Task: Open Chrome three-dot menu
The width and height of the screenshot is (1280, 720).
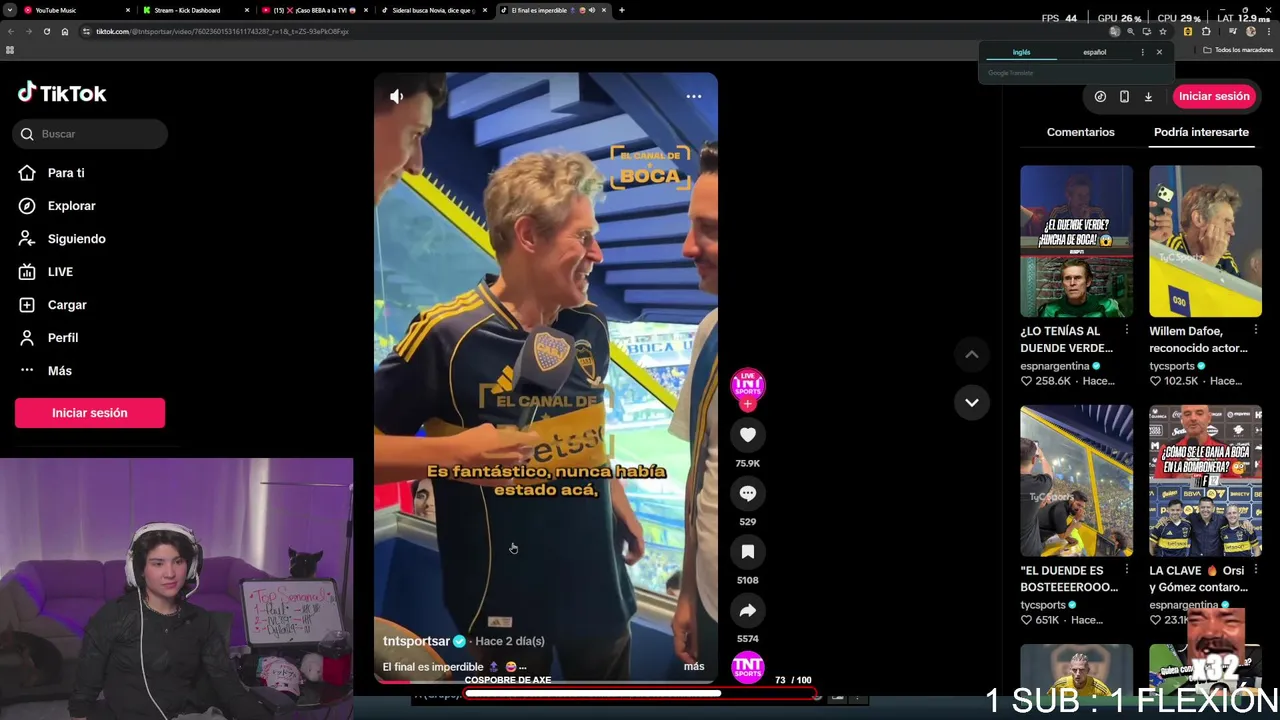Action: [1269, 31]
